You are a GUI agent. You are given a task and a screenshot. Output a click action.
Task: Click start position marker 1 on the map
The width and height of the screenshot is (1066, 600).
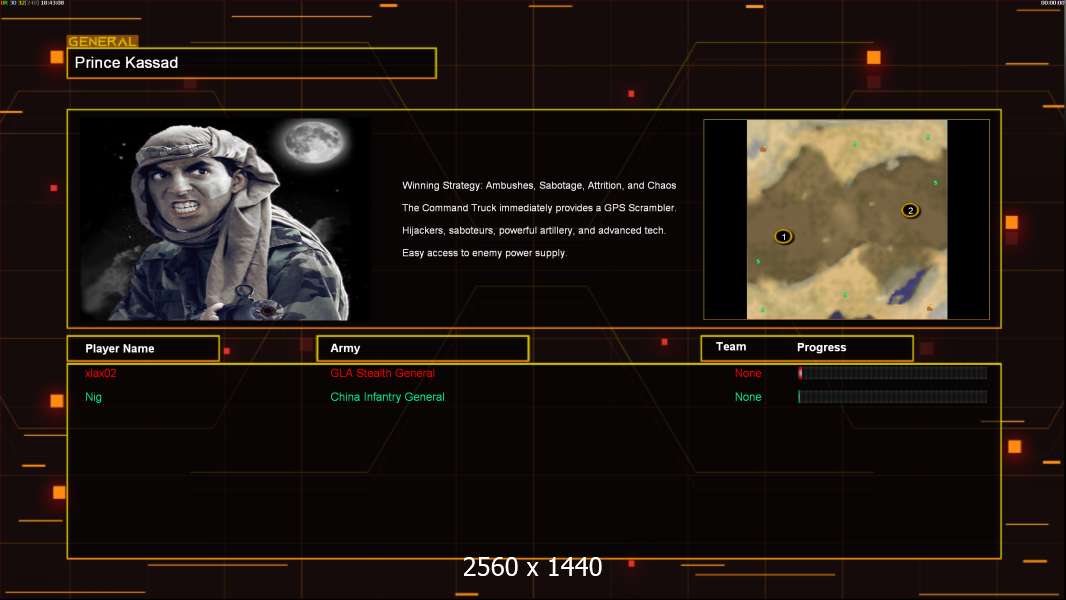pyautogui.click(x=783, y=236)
